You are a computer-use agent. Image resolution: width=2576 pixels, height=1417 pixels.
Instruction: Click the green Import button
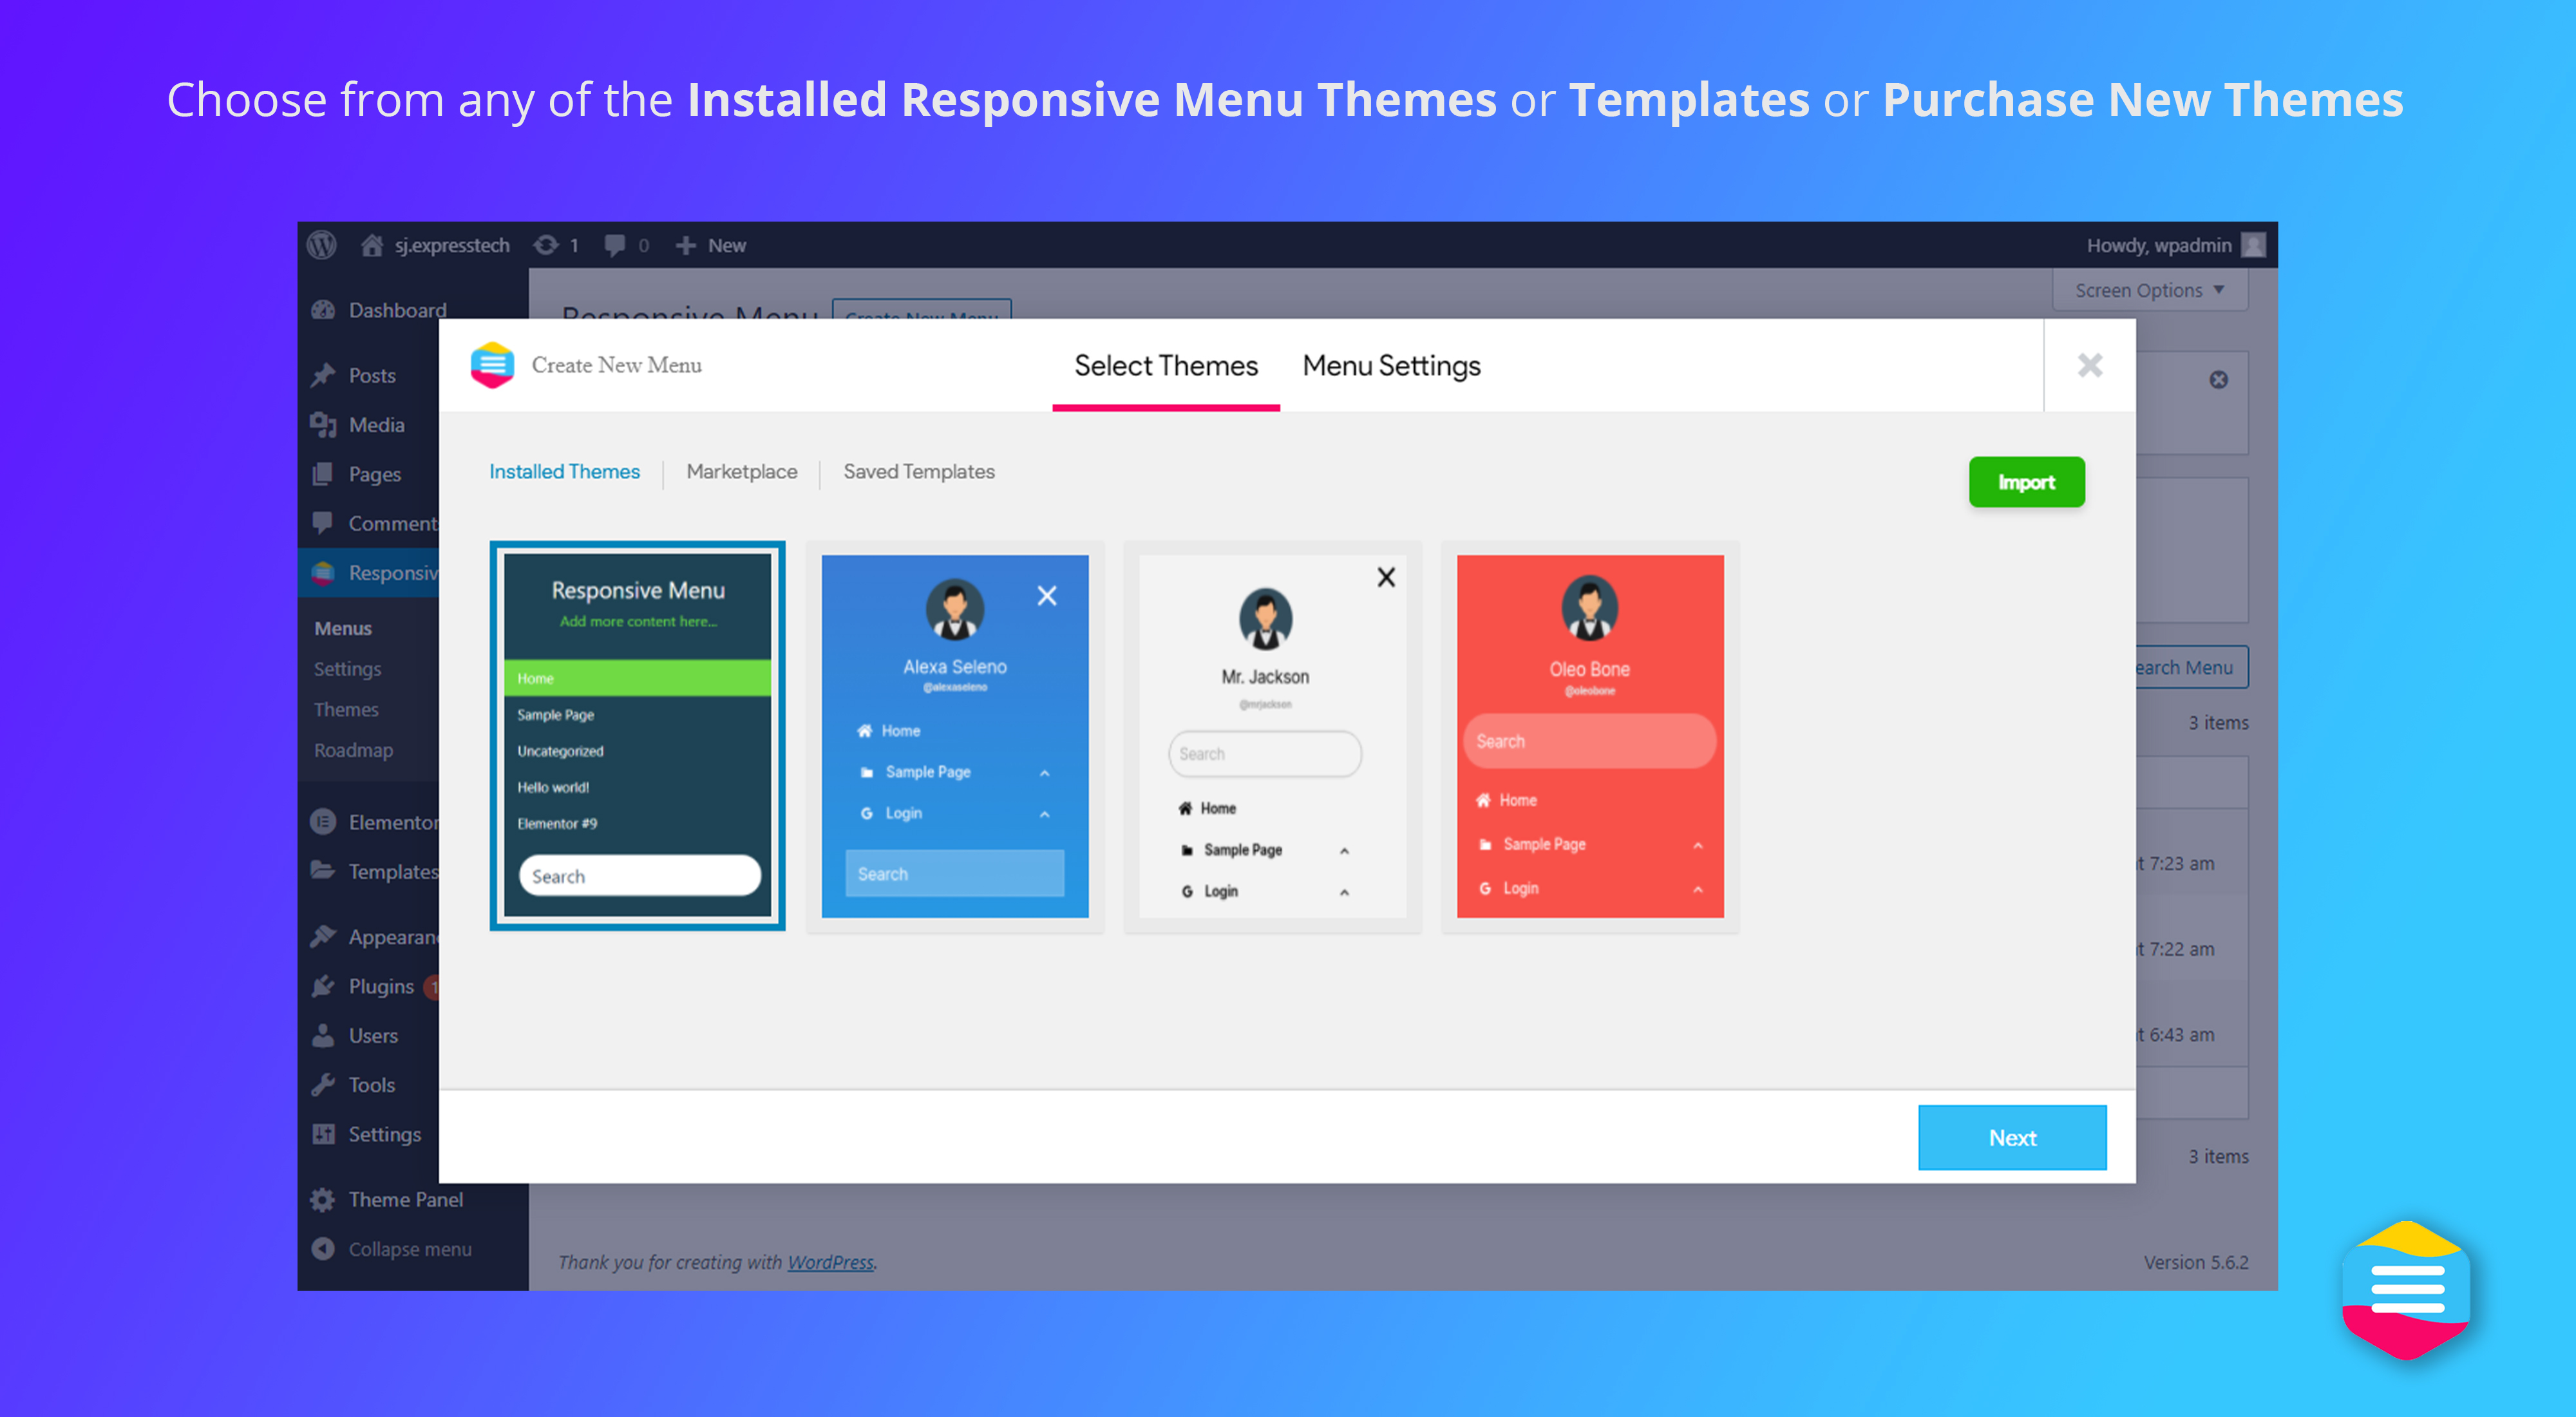(2027, 482)
